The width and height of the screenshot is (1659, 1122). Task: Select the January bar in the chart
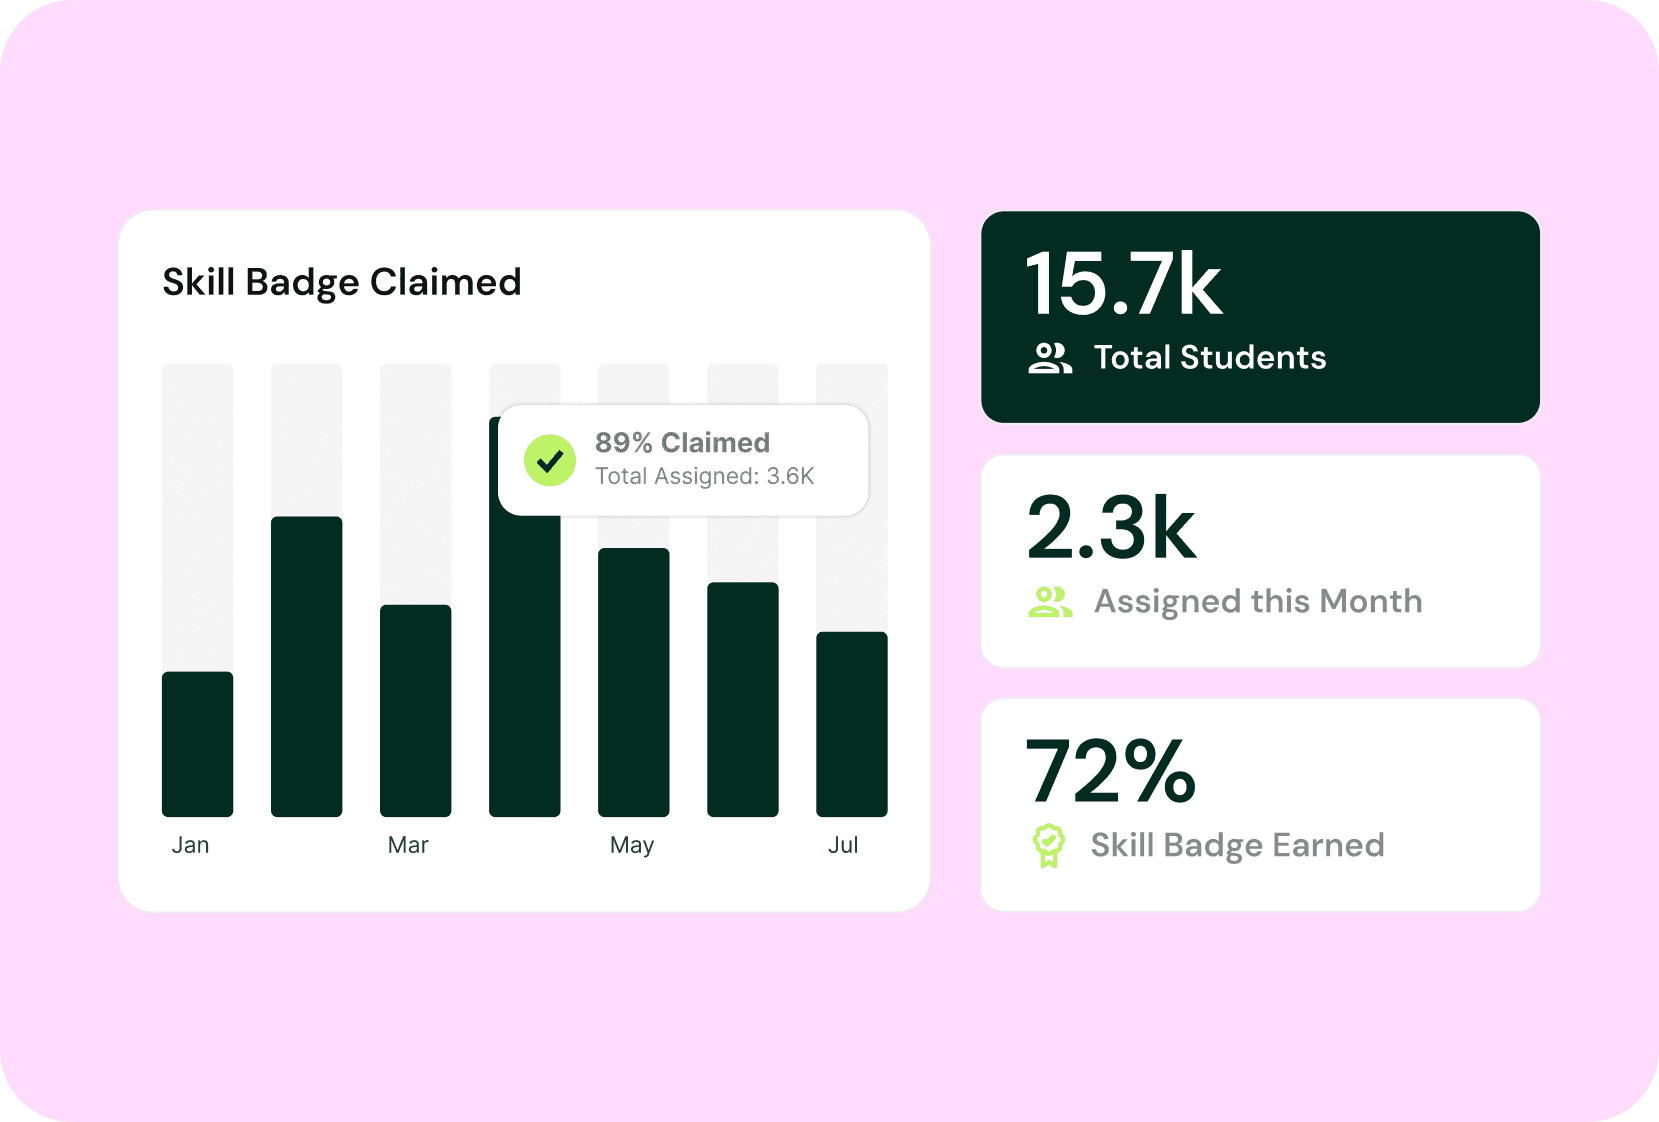(198, 743)
